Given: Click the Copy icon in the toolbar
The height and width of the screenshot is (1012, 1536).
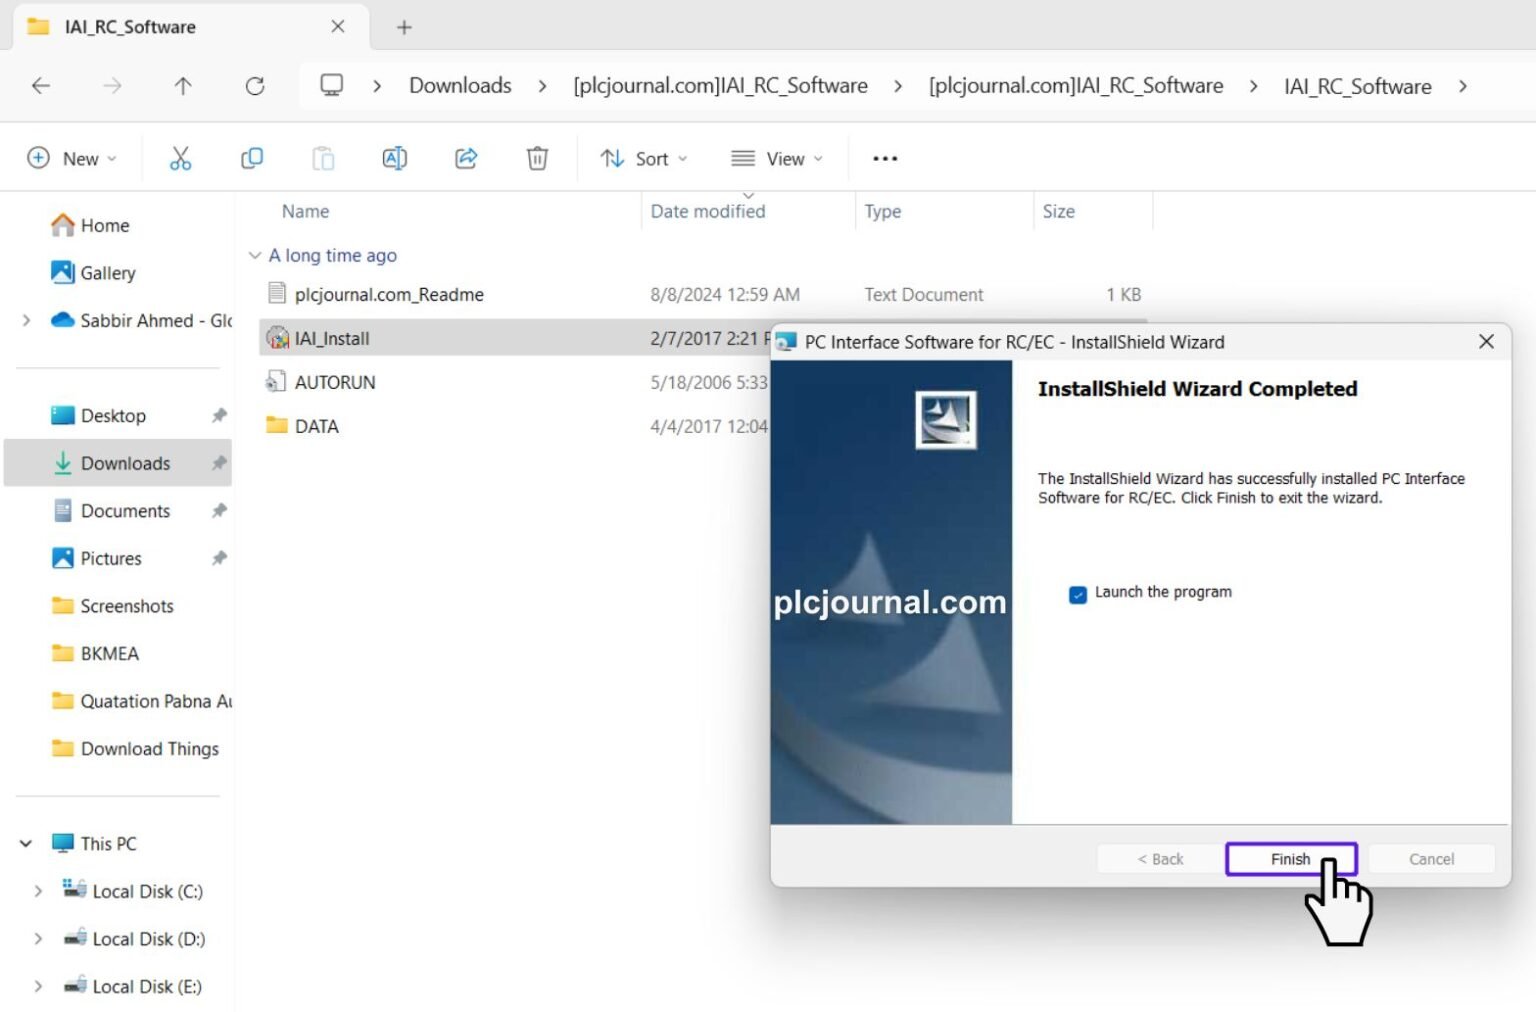Looking at the screenshot, I should pyautogui.click(x=252, y=158).
